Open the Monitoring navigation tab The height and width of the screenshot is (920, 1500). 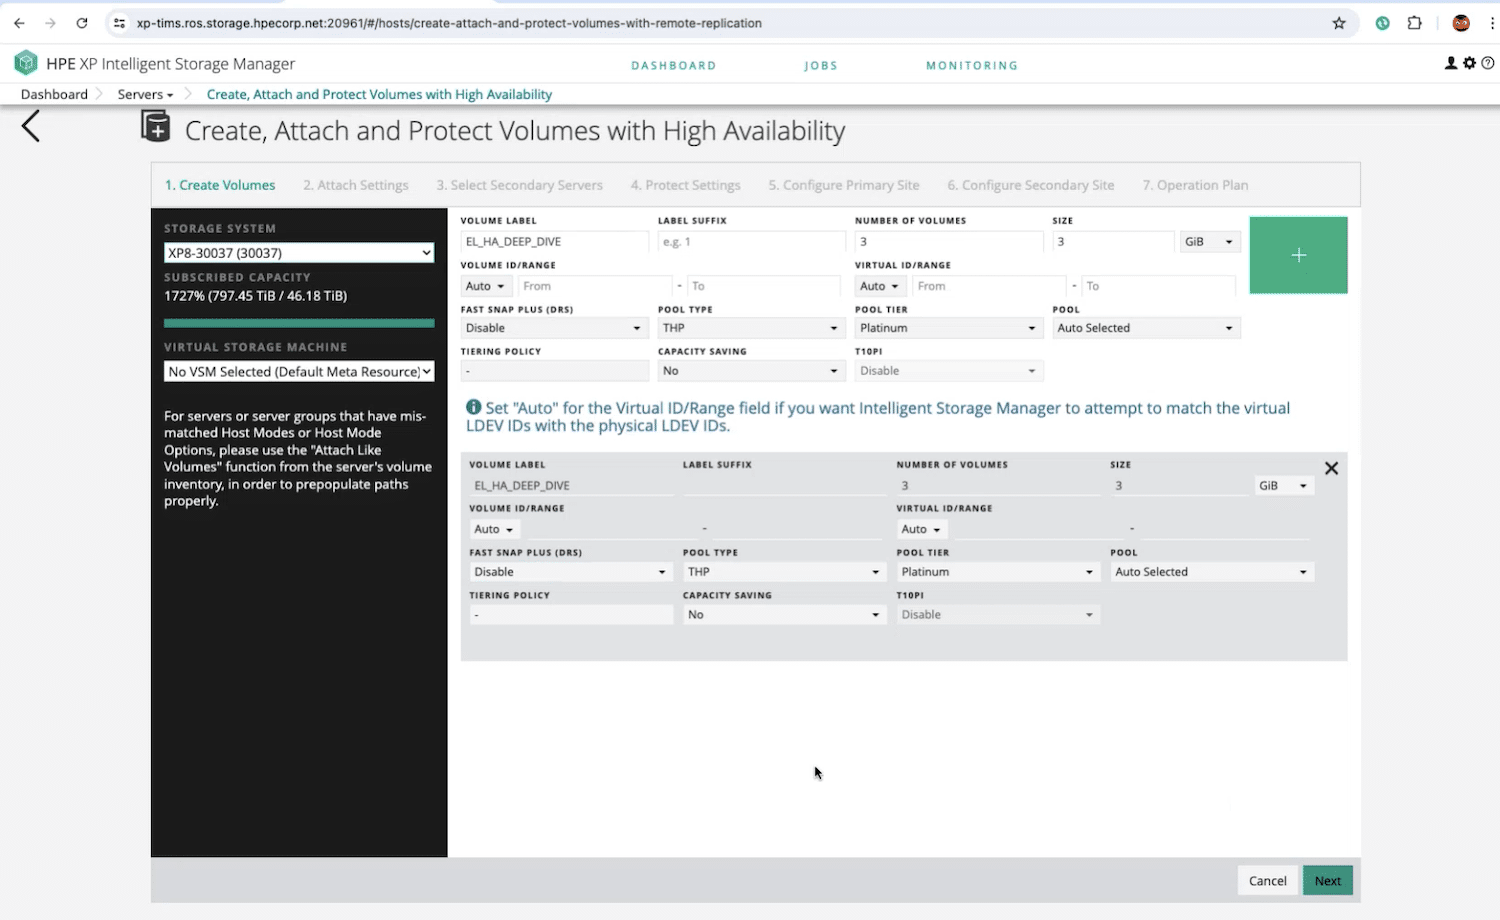pyautogui.click(x=972, y=65)
